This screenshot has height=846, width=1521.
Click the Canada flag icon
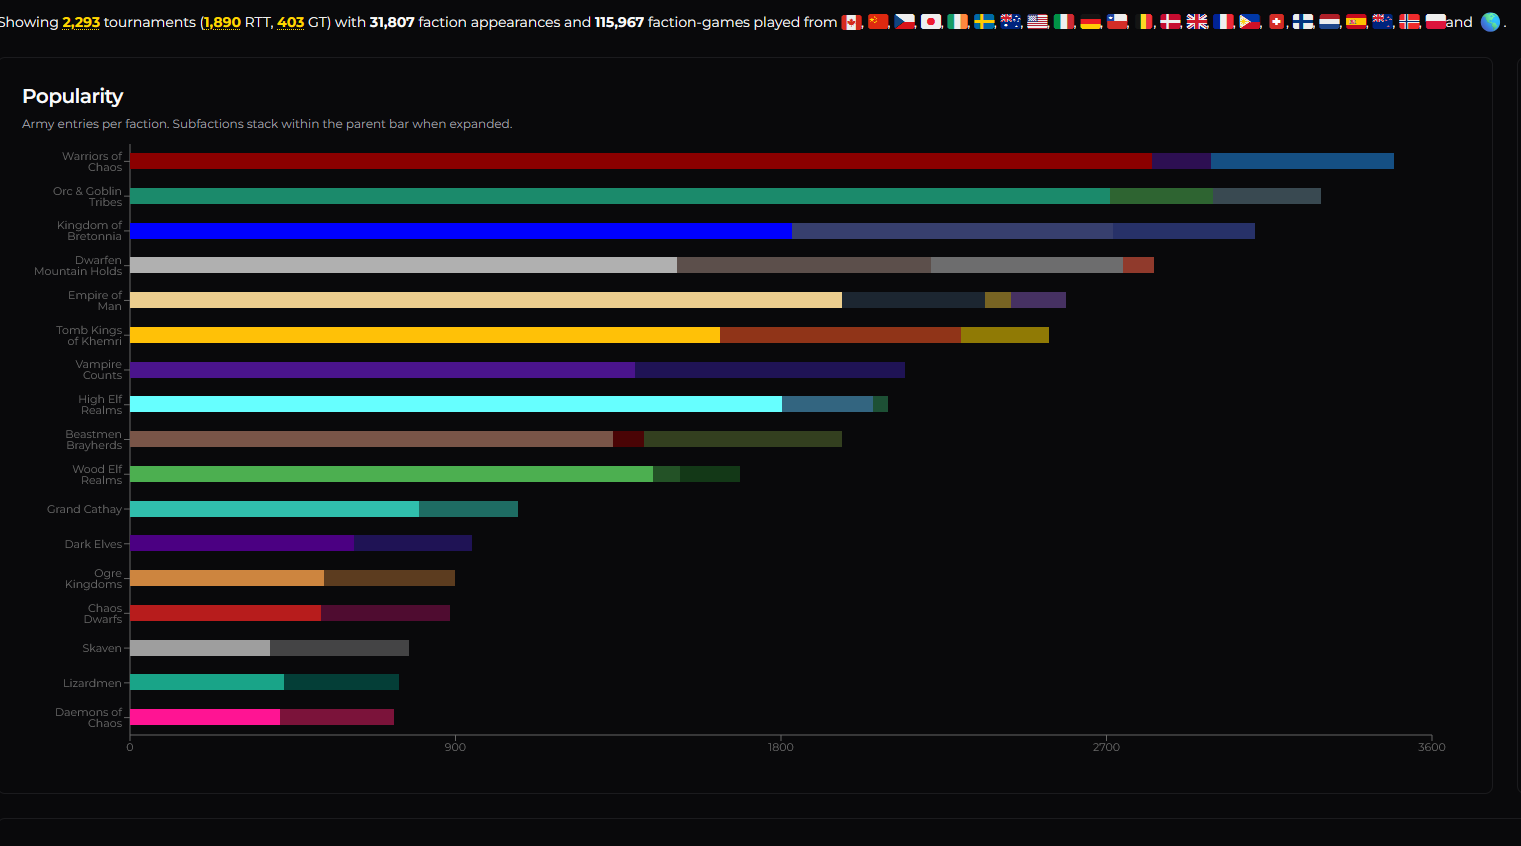[851, 22]
